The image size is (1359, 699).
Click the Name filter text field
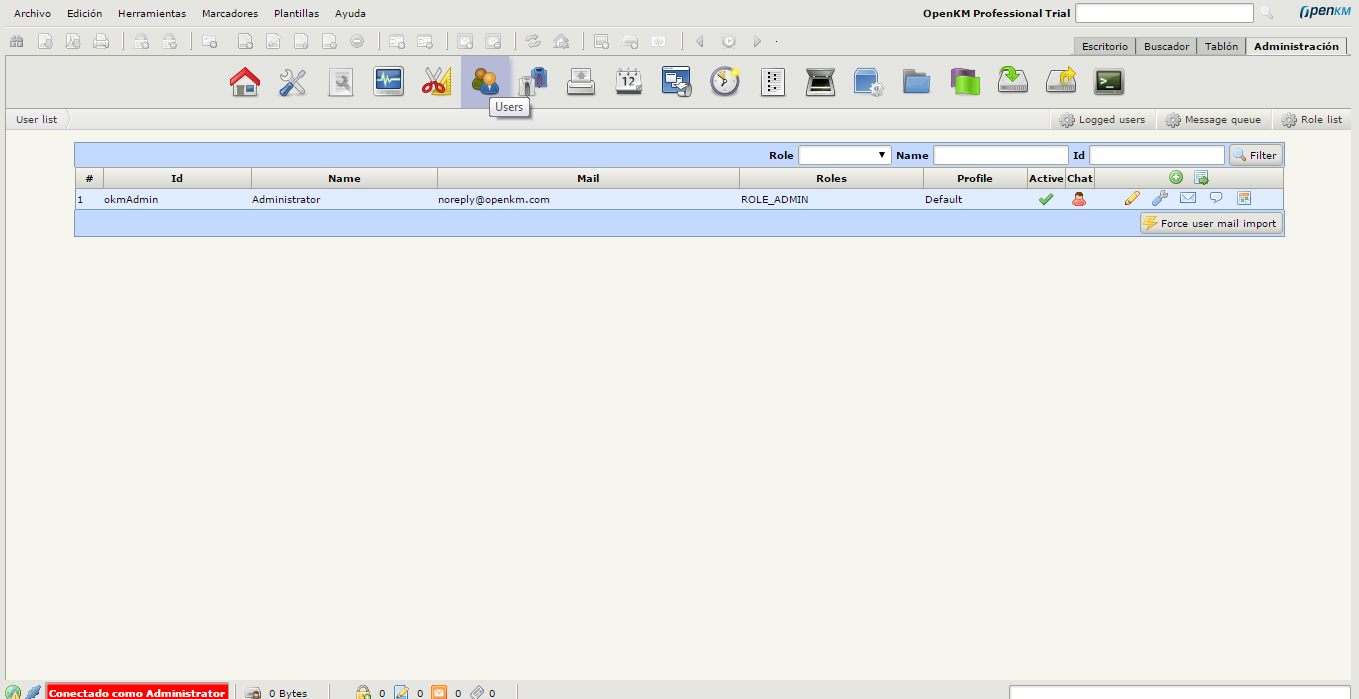[x=1000, y=155]
